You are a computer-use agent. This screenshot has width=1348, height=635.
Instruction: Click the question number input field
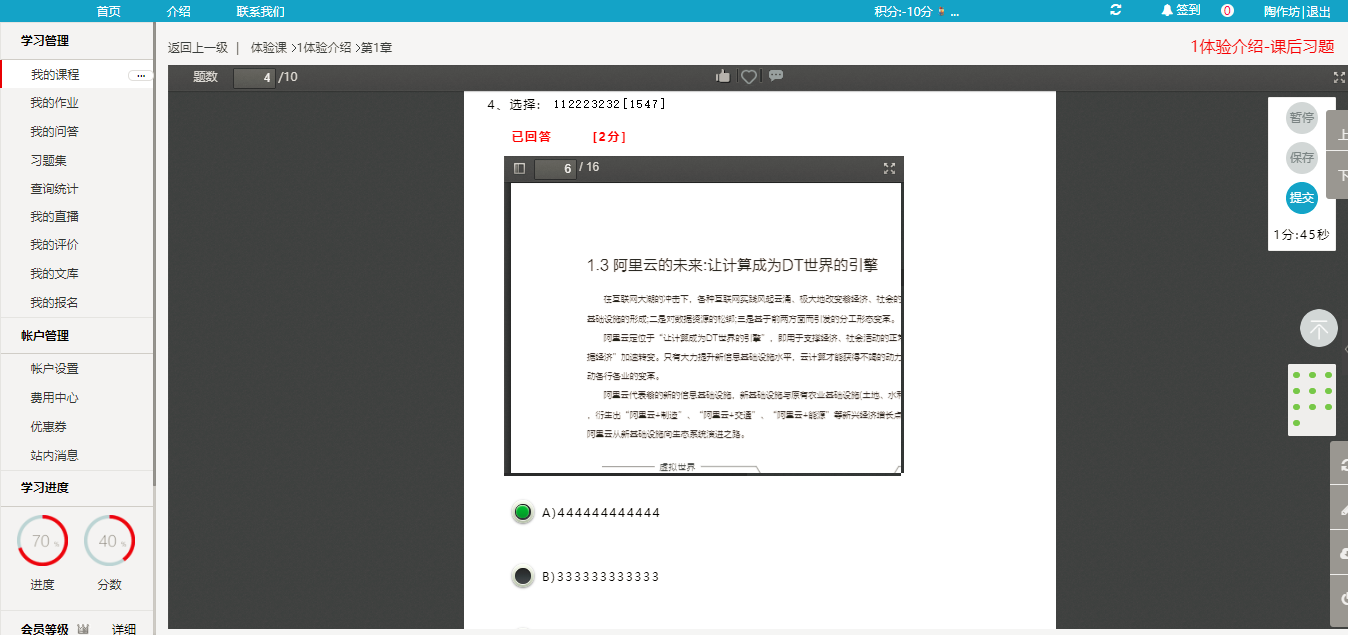coord(254,77)
